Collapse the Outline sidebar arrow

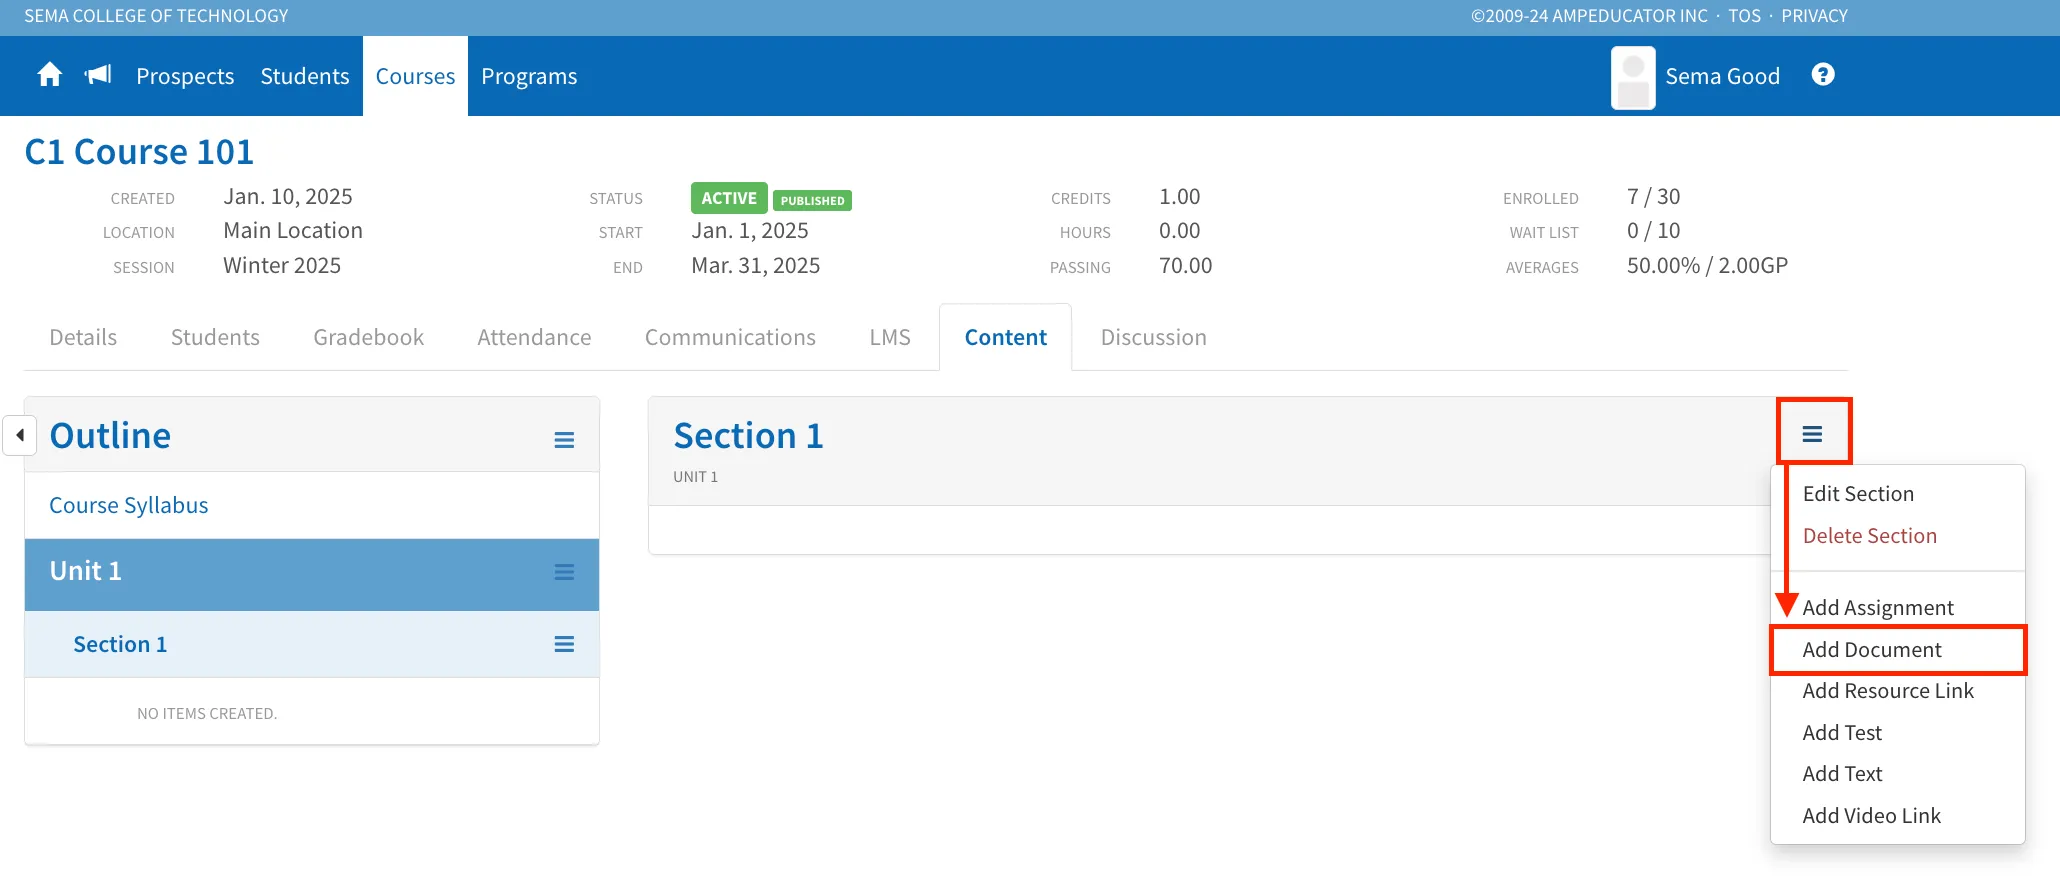pos(20,435)
